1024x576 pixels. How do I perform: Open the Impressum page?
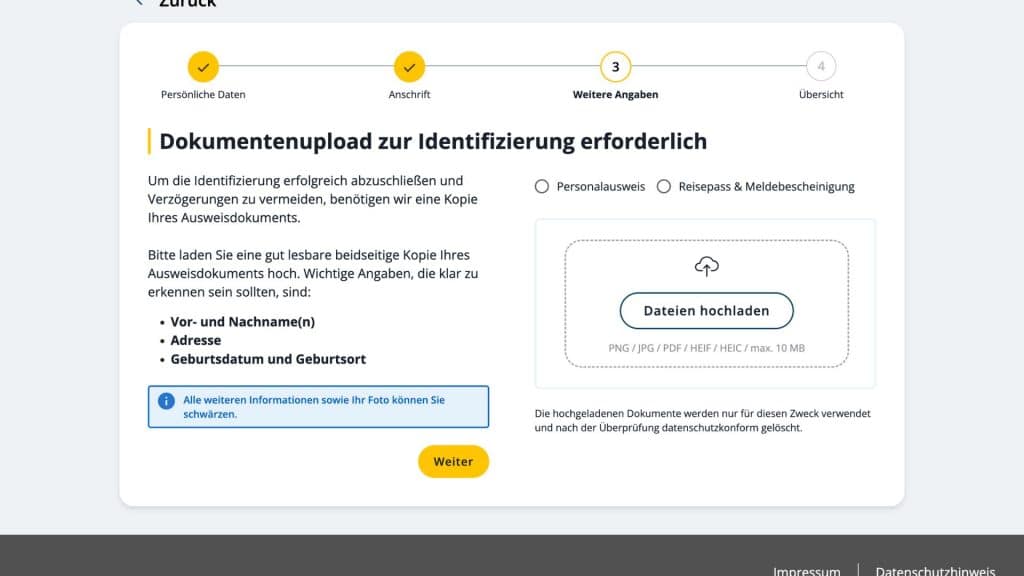click(807, 570)
